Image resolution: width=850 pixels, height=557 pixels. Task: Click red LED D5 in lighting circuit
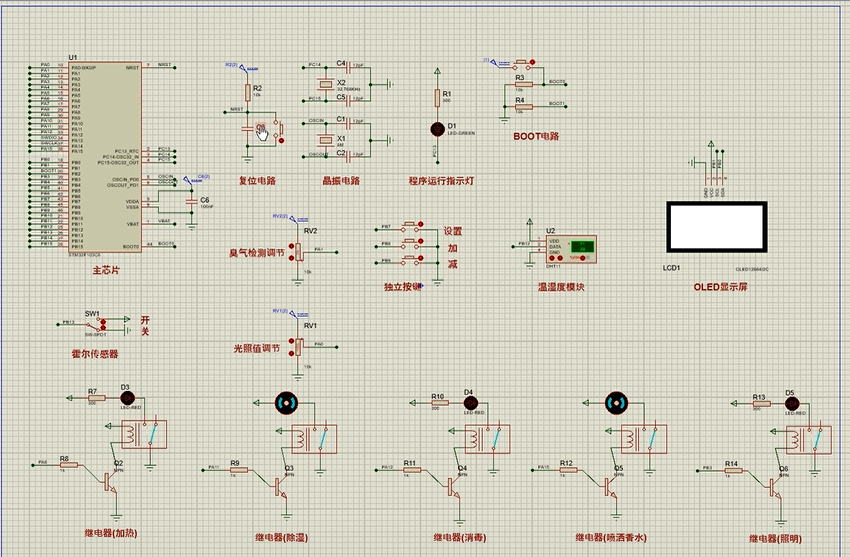tap(792, 403)
